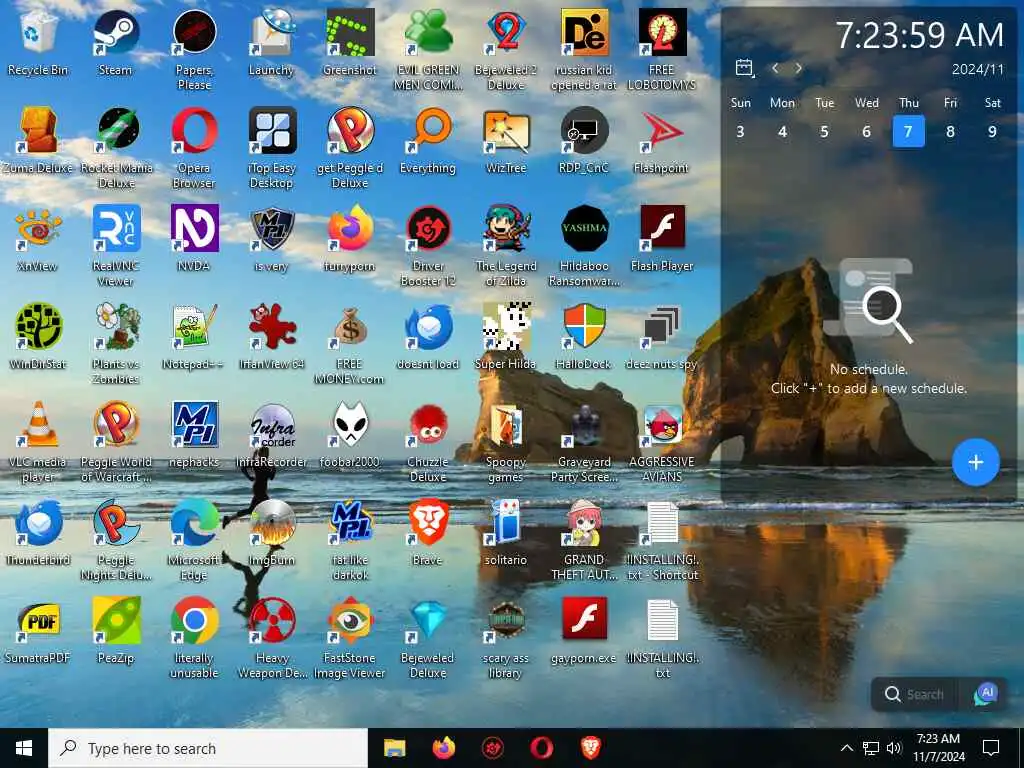Launch Firefox from the taskbar

click(443, 748)
